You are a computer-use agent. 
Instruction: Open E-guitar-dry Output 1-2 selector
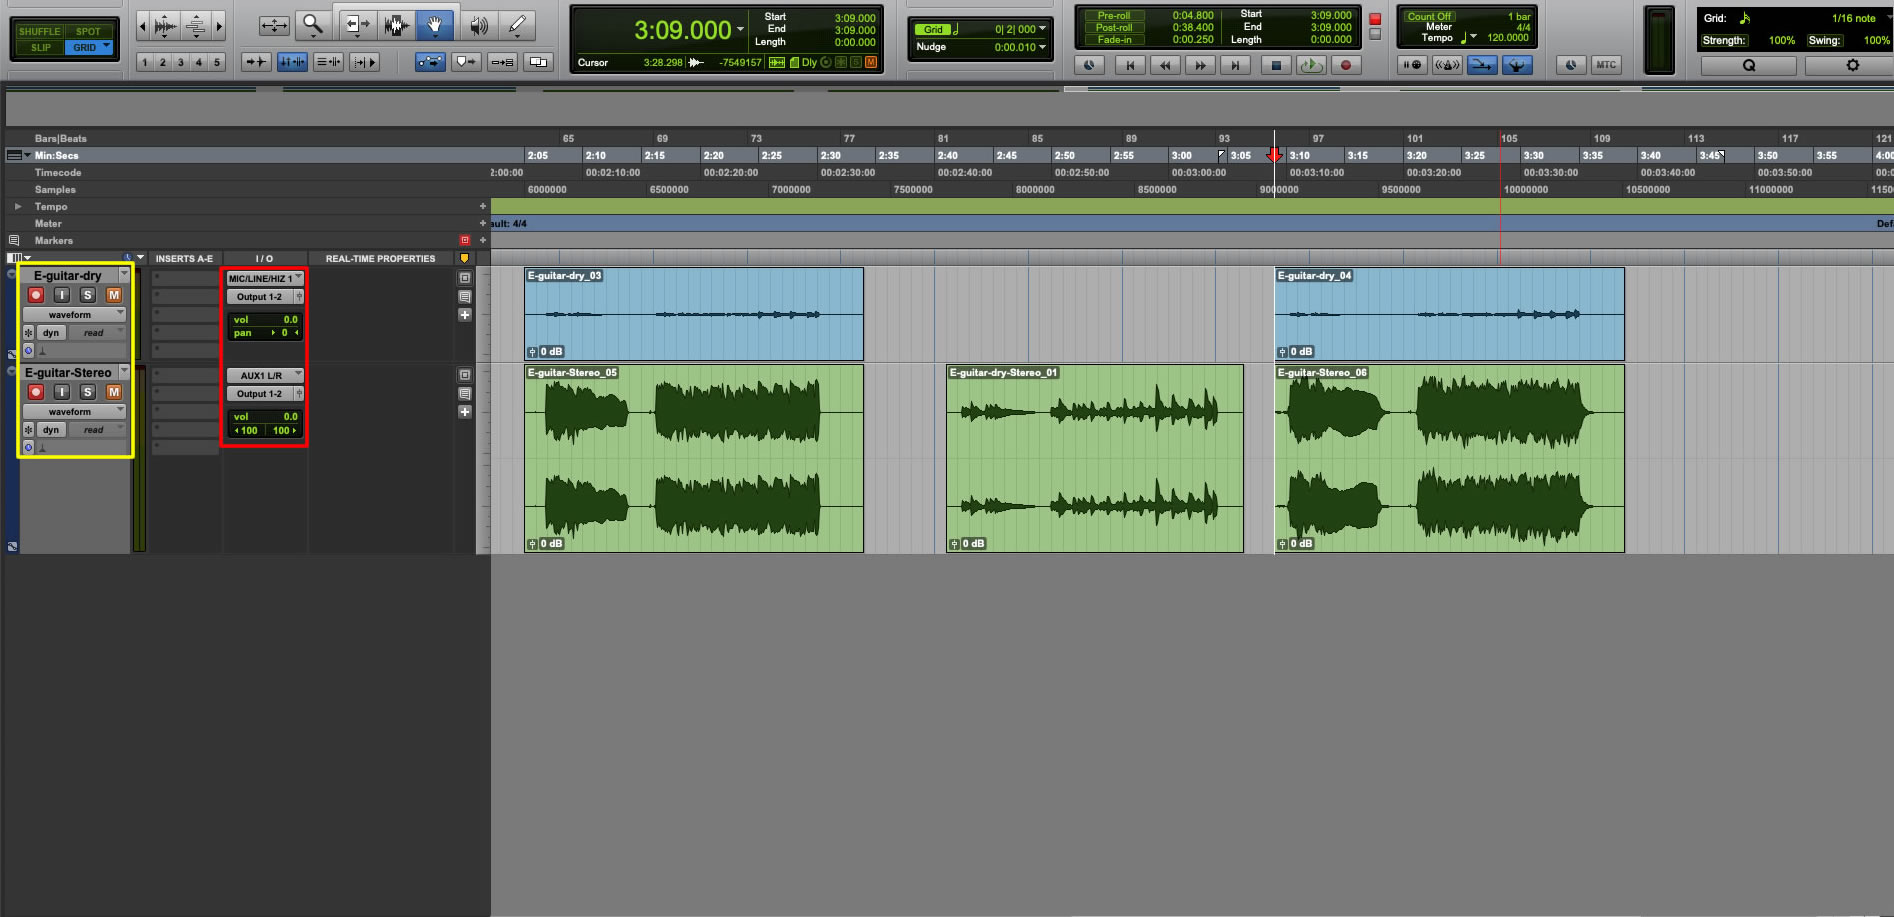click(260, 297)
